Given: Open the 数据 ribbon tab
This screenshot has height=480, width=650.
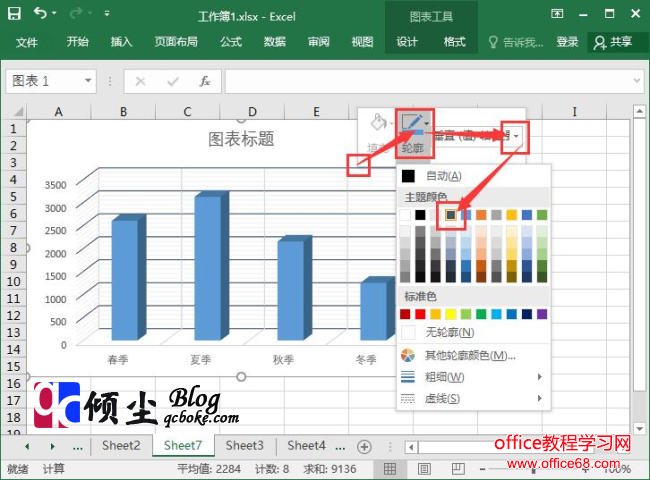Looking at the screenshot, I should tap(274, 41).
